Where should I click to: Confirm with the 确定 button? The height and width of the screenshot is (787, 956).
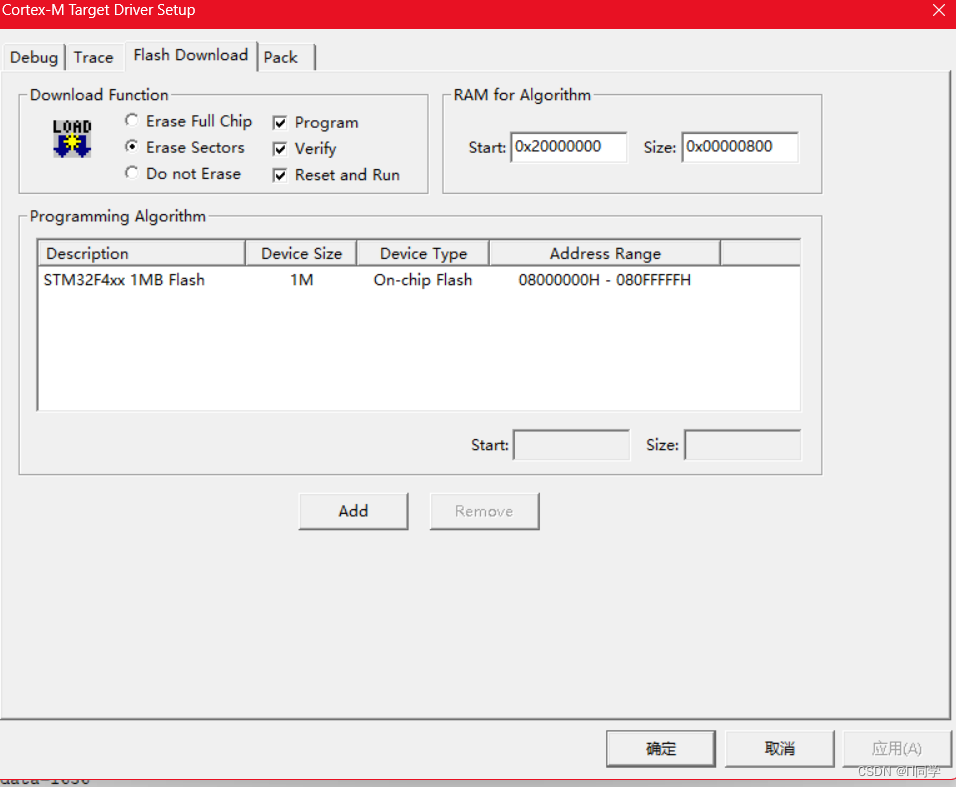[x=661, y=748]
